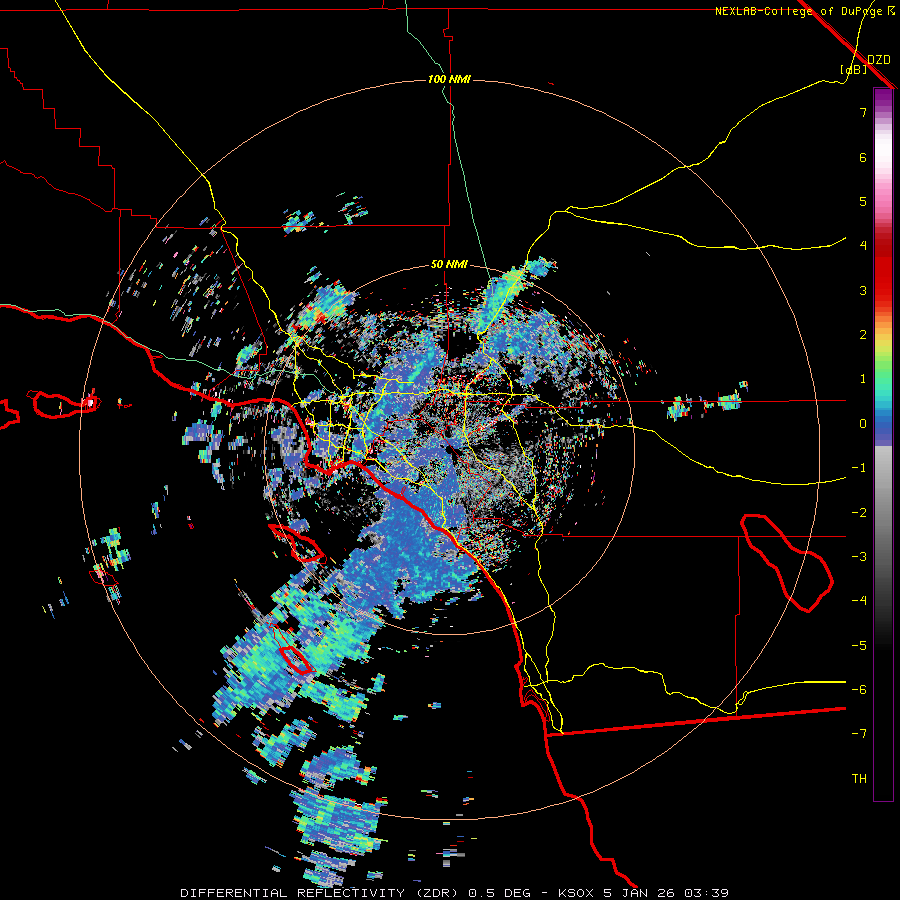
Task: Click the scale value -3
Action: click(x=859, y=557)
